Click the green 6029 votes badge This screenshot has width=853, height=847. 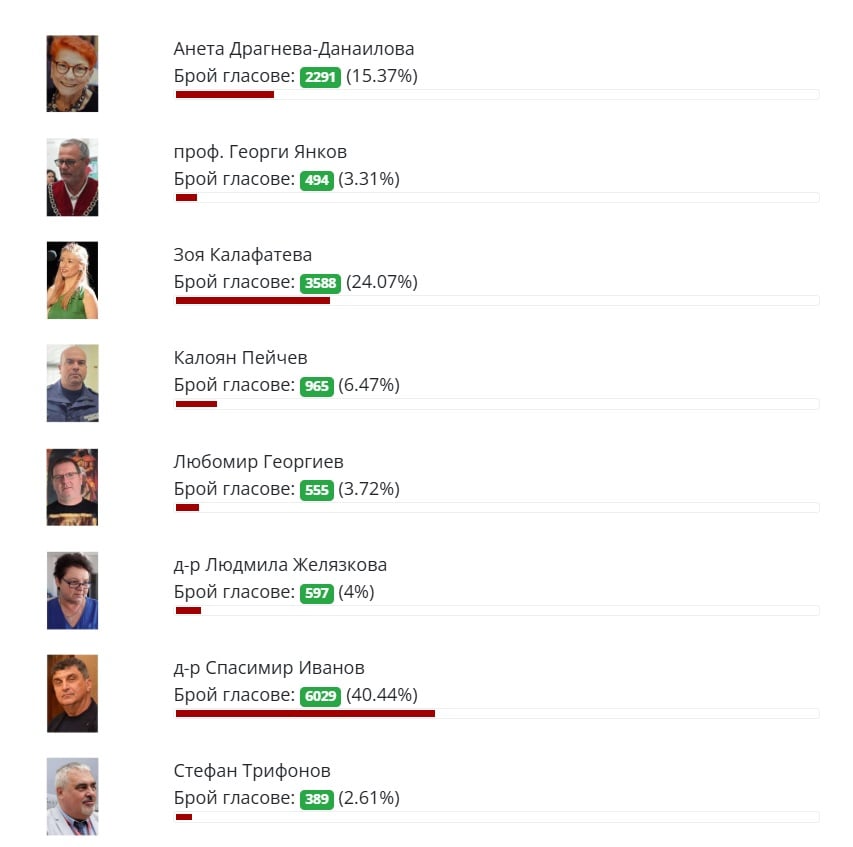(x=320, y=696)
